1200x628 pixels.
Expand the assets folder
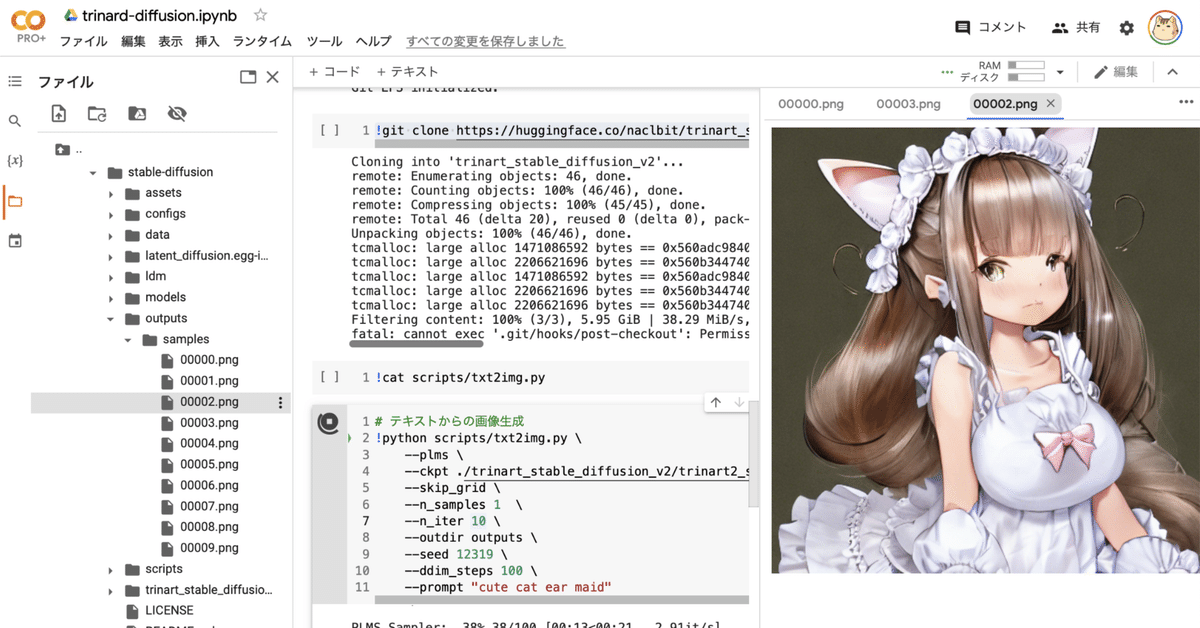coord(113,192)
